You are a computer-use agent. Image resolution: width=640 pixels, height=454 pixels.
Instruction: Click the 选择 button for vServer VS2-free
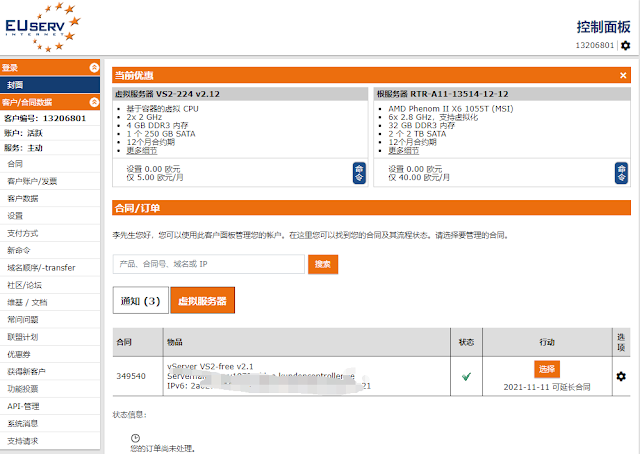[546, 369]
